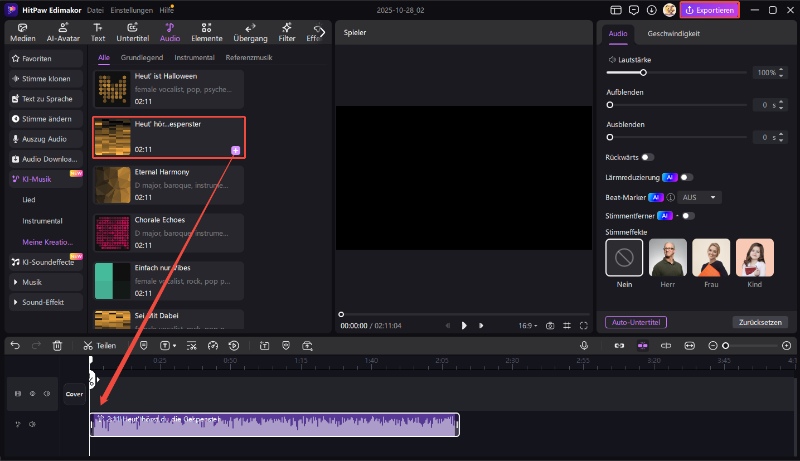Screen dimensions: 800x461
Task: Click the microphone record icon above timeline
Action: coord(584,346)
